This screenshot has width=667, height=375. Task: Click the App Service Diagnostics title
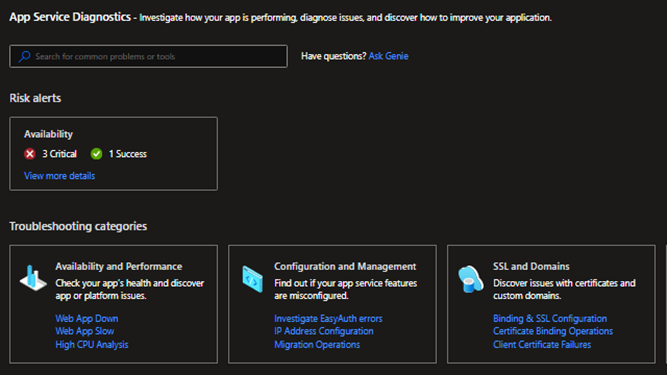click(x=70, y=17)
